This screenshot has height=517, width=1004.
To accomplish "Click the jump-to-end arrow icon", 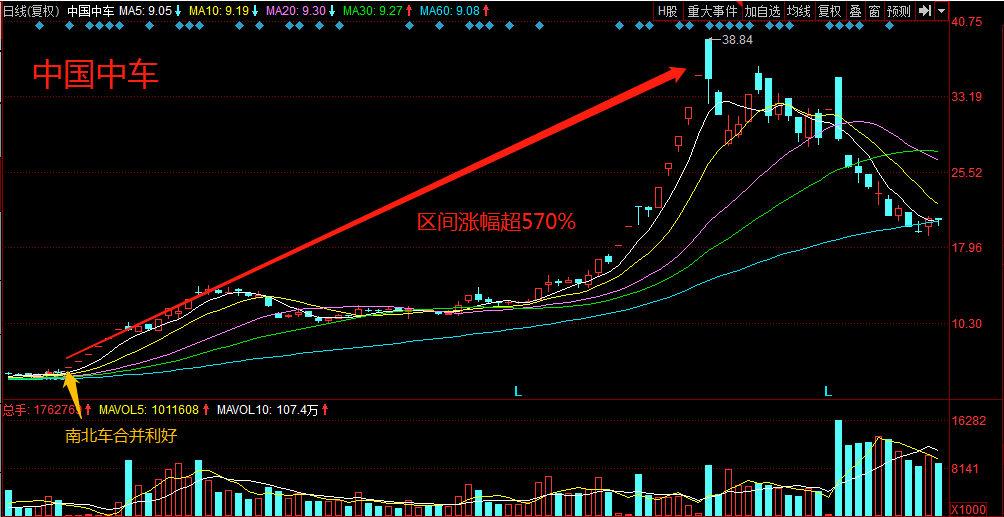I will pyautogui.click(x=924, y=11).
